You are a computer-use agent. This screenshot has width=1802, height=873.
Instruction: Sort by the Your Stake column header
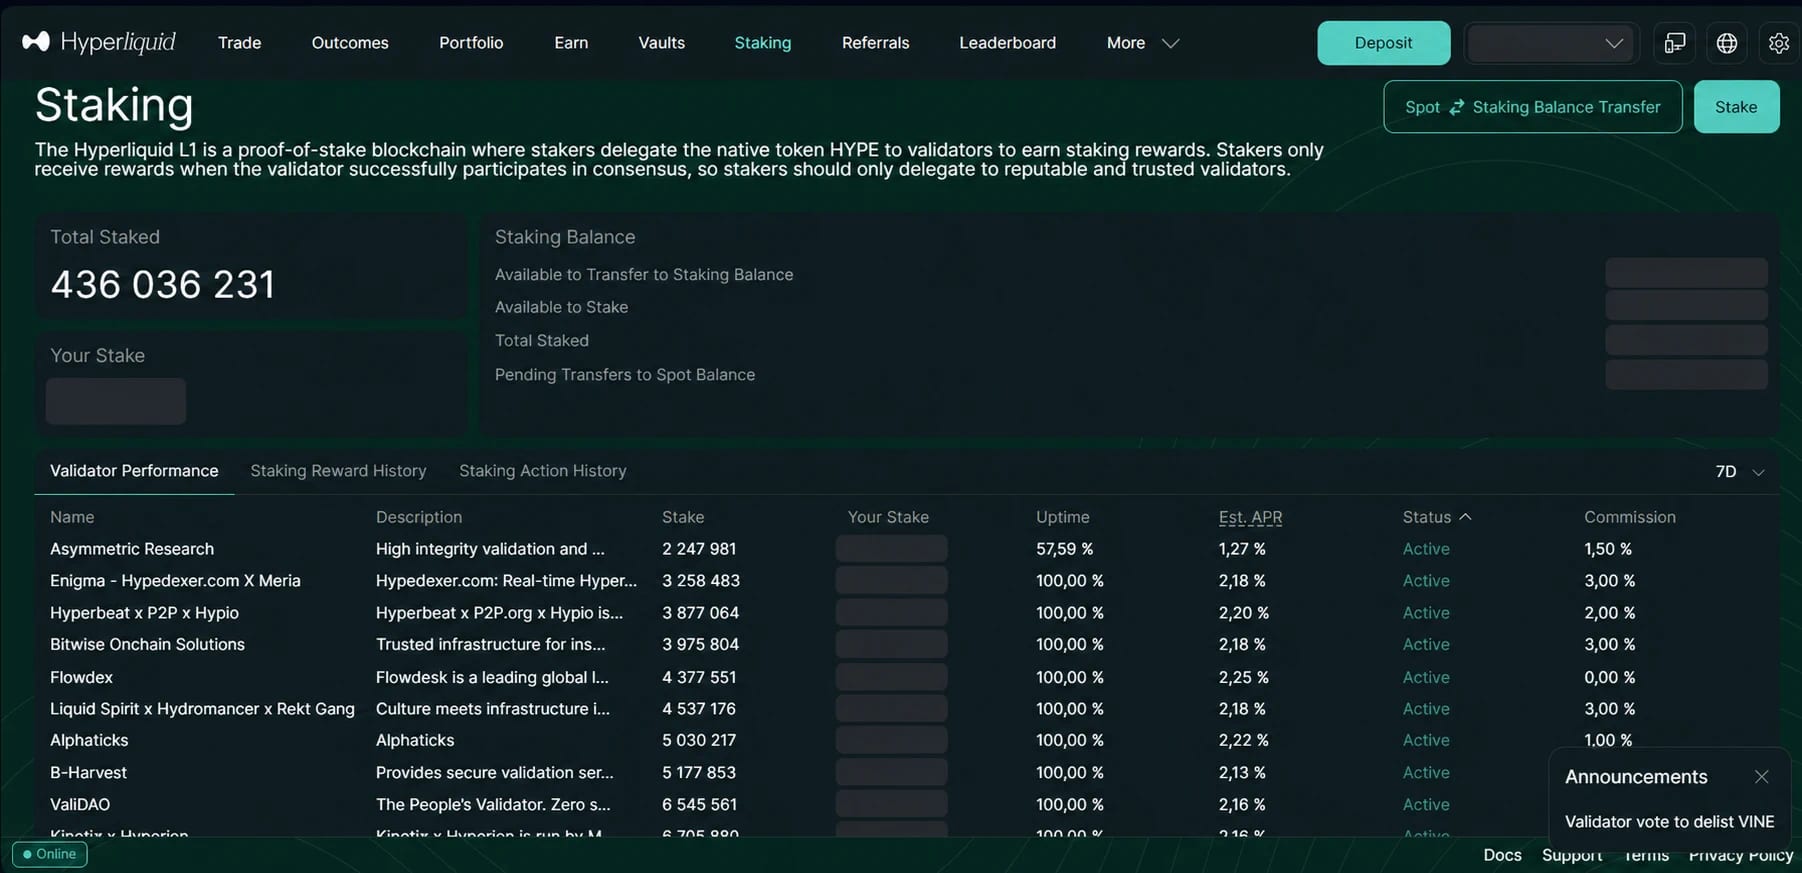coord(888,517)
